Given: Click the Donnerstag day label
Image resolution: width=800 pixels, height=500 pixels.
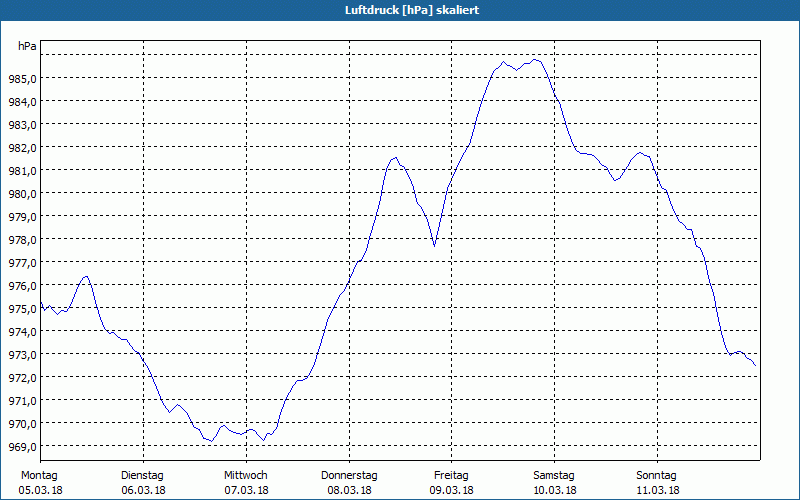Looking at the screenshot, I should [x=349, y=475].
